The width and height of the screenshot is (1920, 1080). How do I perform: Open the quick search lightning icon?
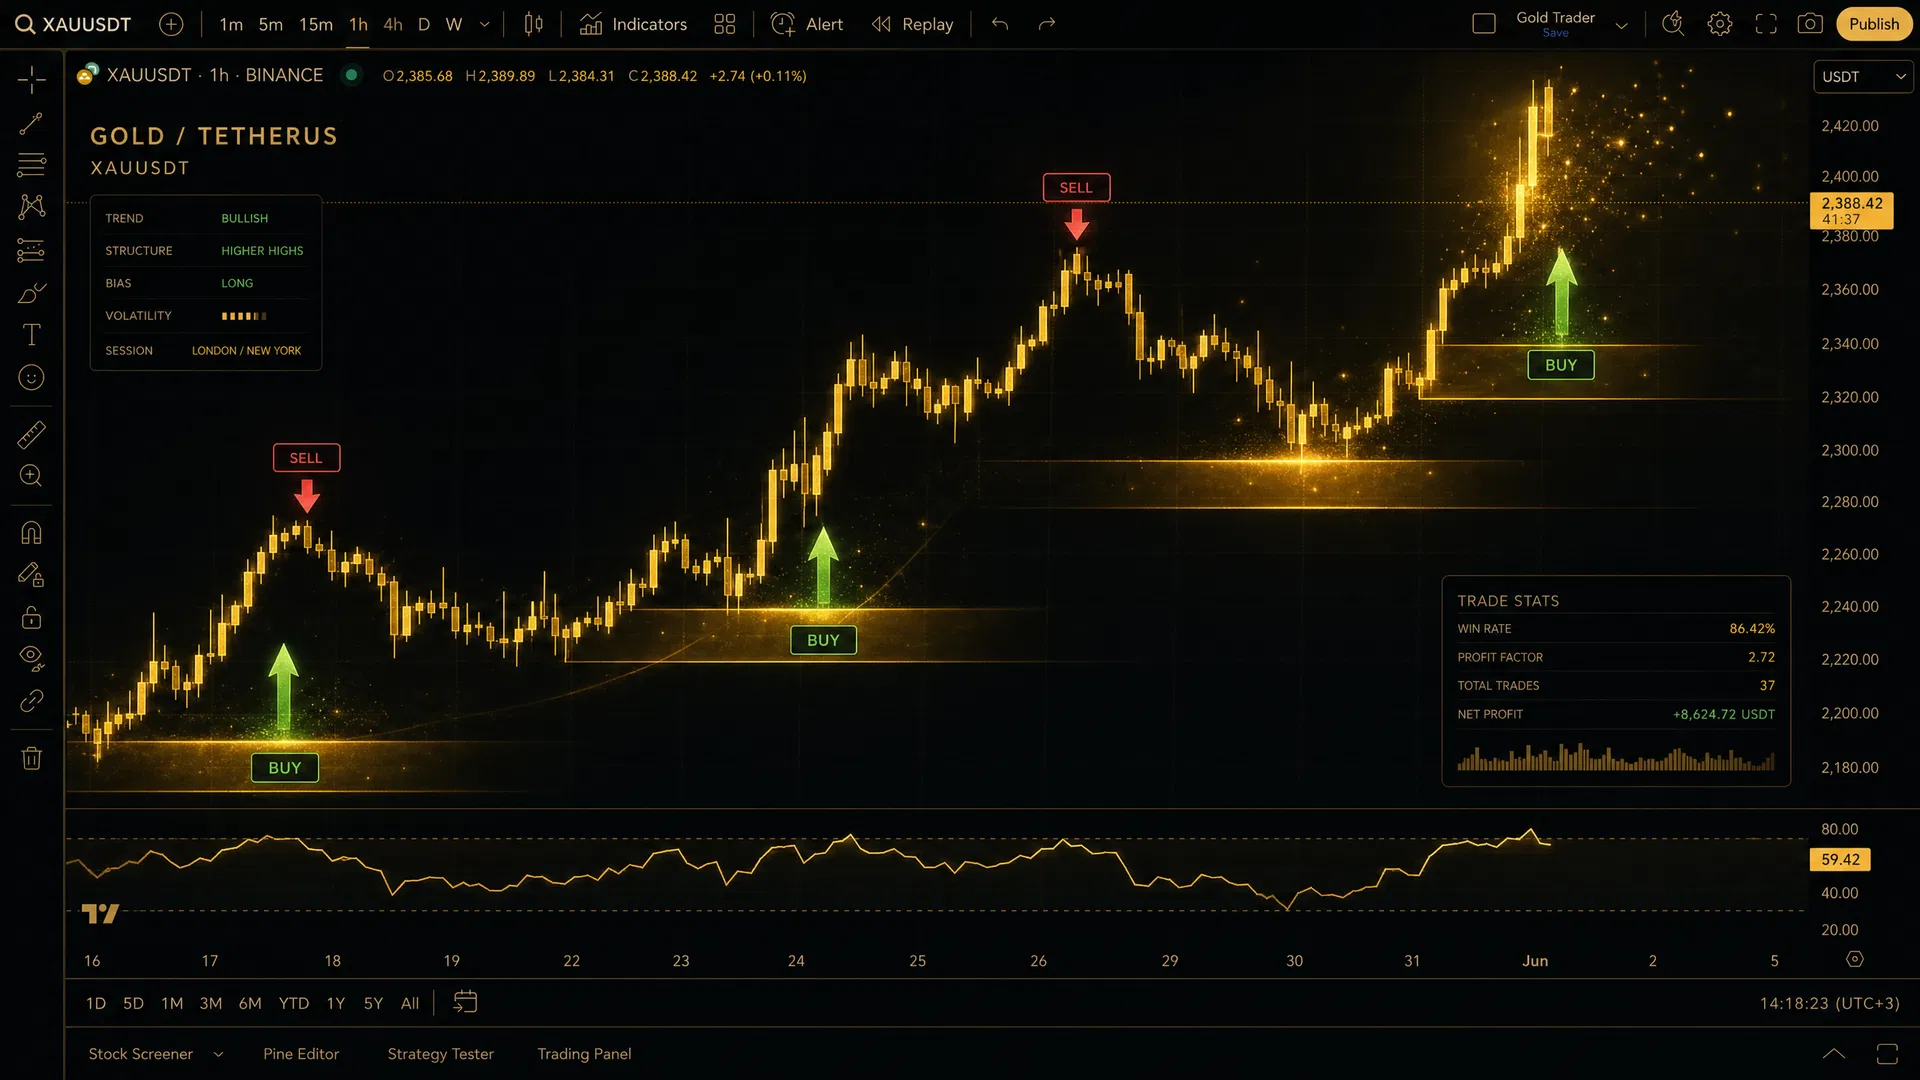tap(1673, 24)
